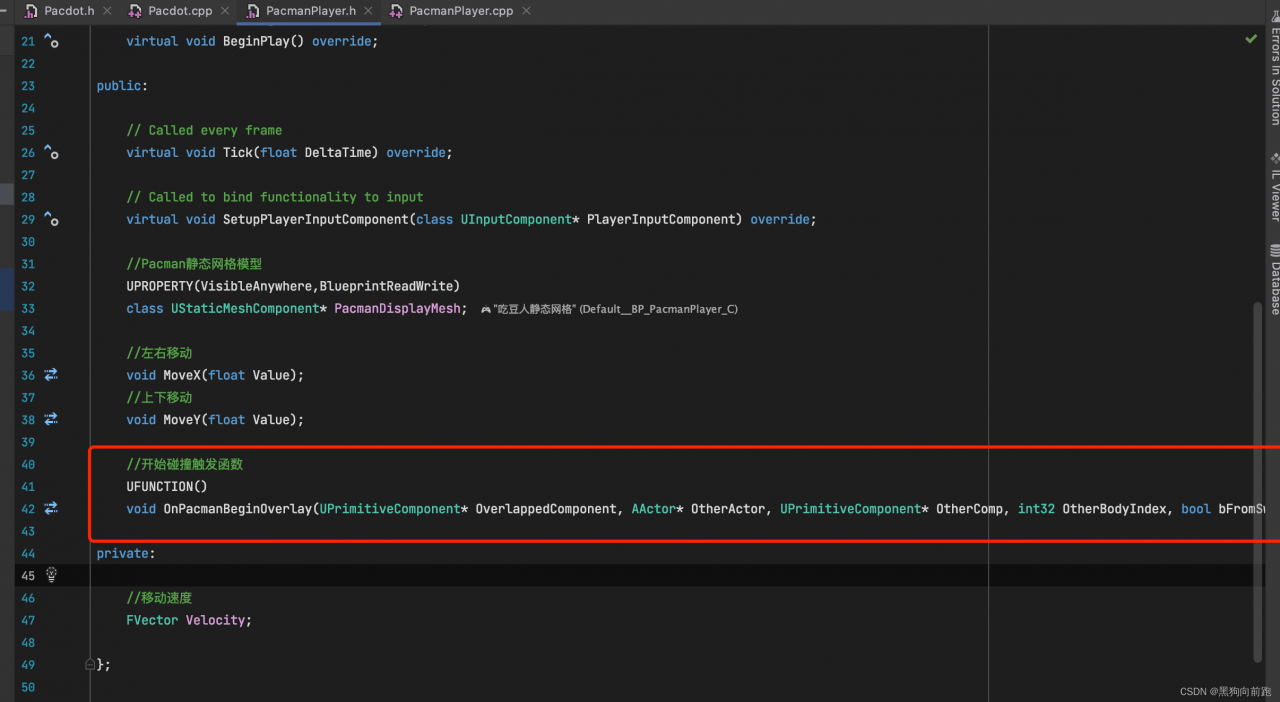Click gutter arrows icon on OnPacmanBeginOverlay line

point(51,509)
